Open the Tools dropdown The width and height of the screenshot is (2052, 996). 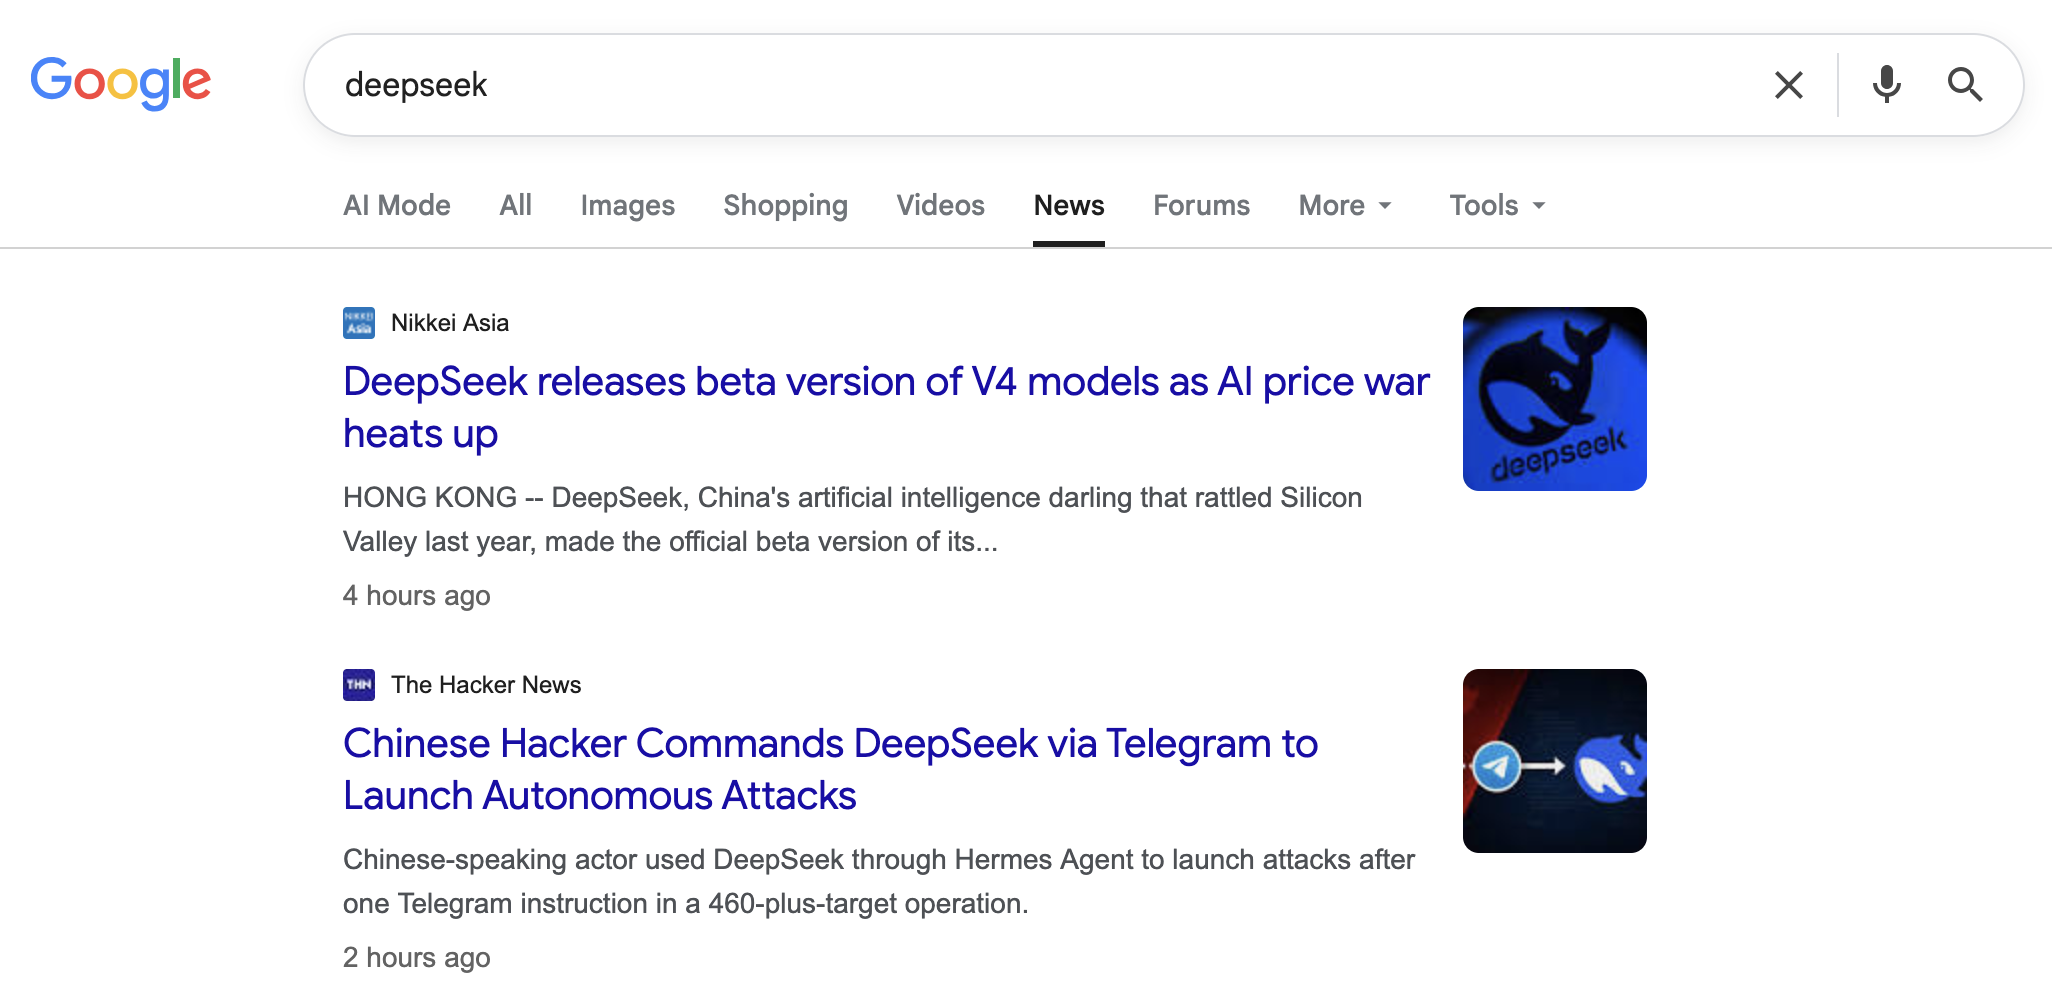click(1498, 205)
